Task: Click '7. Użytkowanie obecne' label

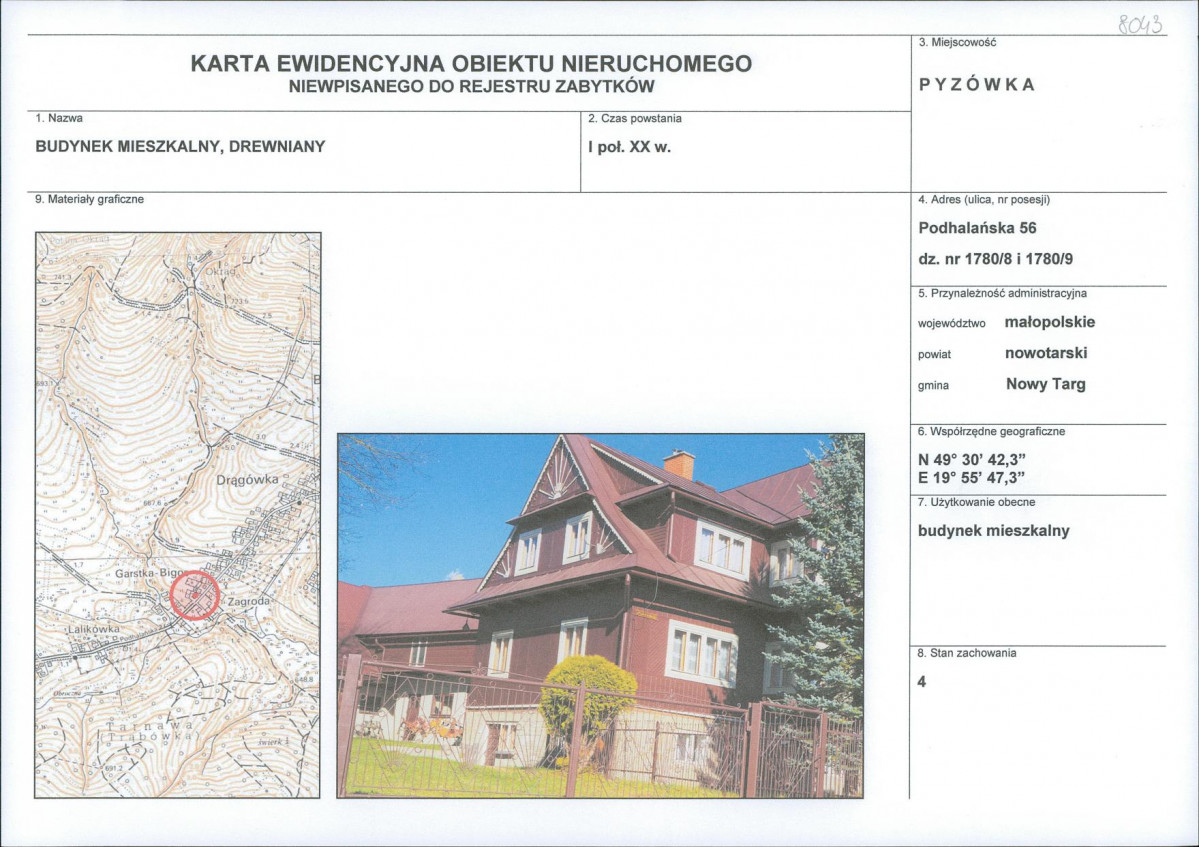Action: [x=976, y=502]
